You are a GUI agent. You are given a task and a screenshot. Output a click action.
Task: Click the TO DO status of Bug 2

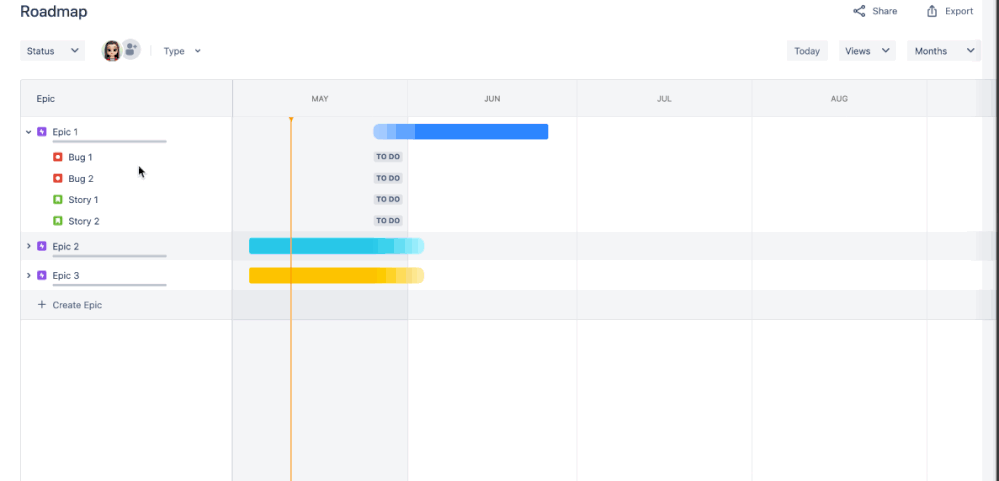[x=388, y=178]
